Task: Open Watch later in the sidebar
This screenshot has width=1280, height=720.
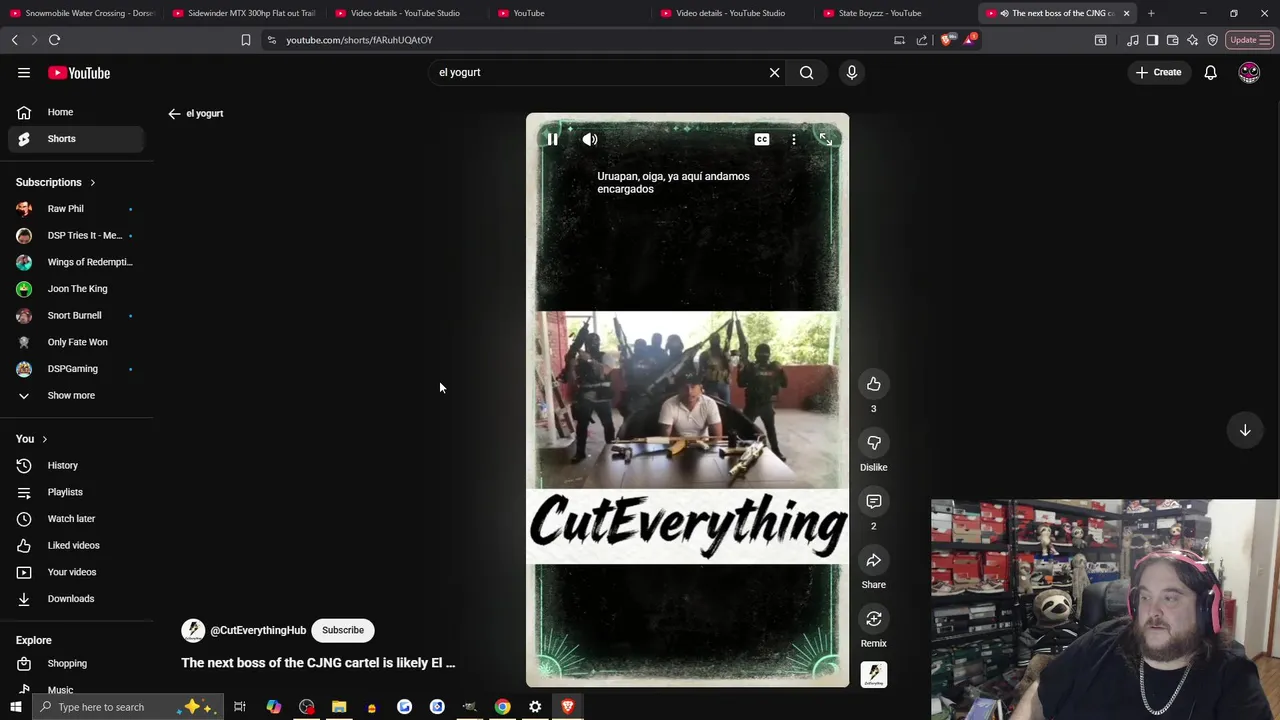Action: tap(76, 519)
